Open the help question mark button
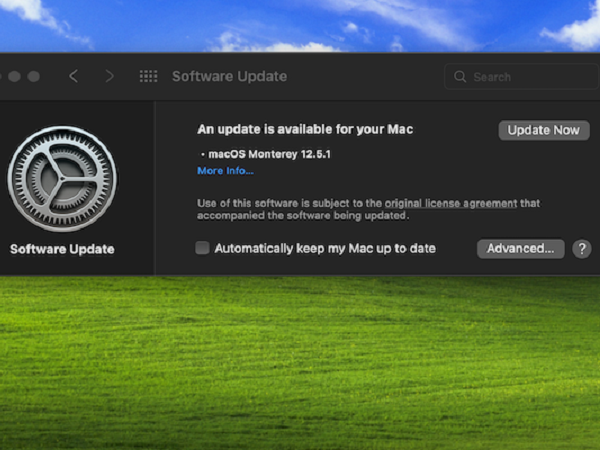Screen dimensions: 600x450 point(582,249)
